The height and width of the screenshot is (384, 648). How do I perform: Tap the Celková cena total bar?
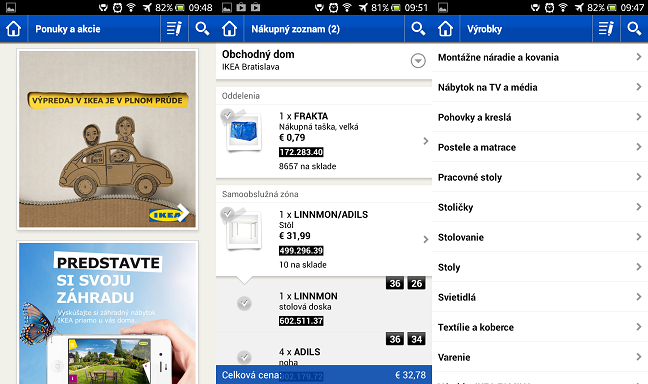click(324, 374)
